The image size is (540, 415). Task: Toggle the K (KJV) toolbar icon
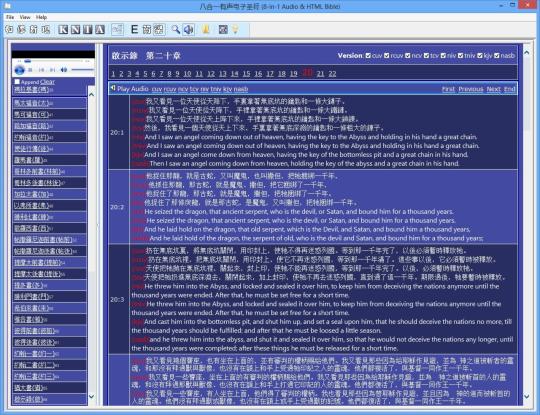point(63,30)
